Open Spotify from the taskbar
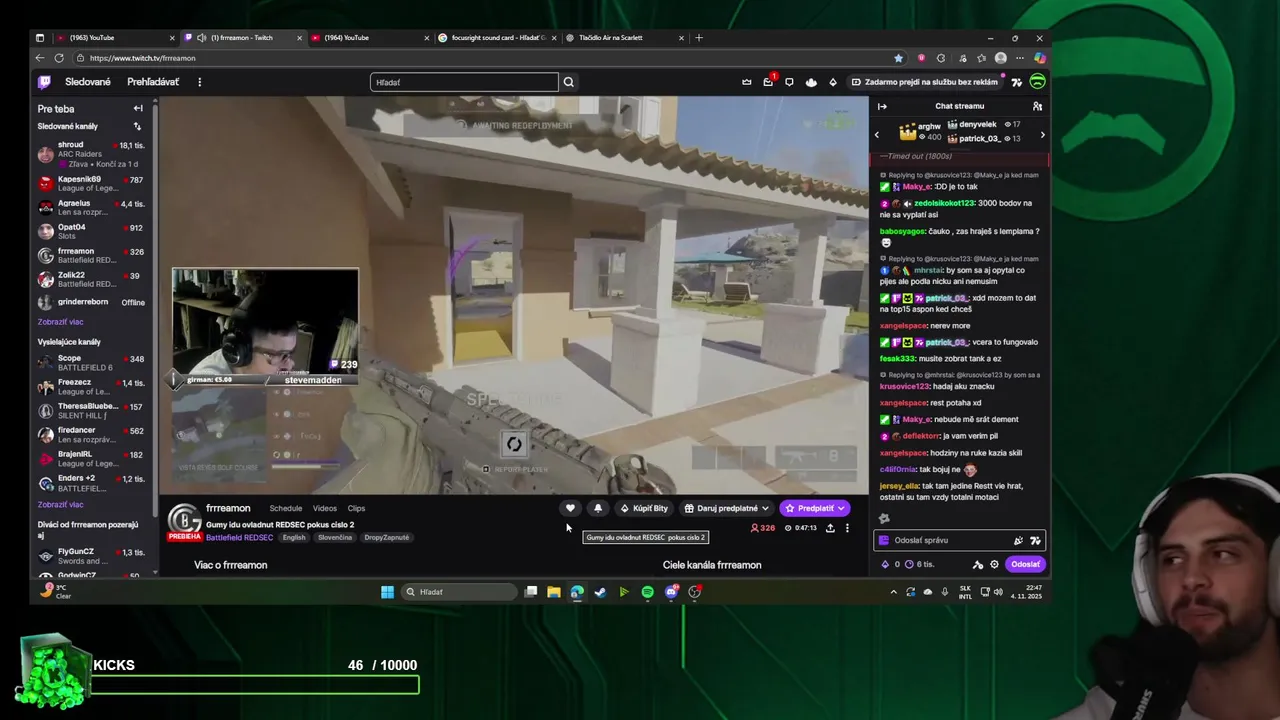This screenshot has height=720, width=1280. tap(647, 592)
